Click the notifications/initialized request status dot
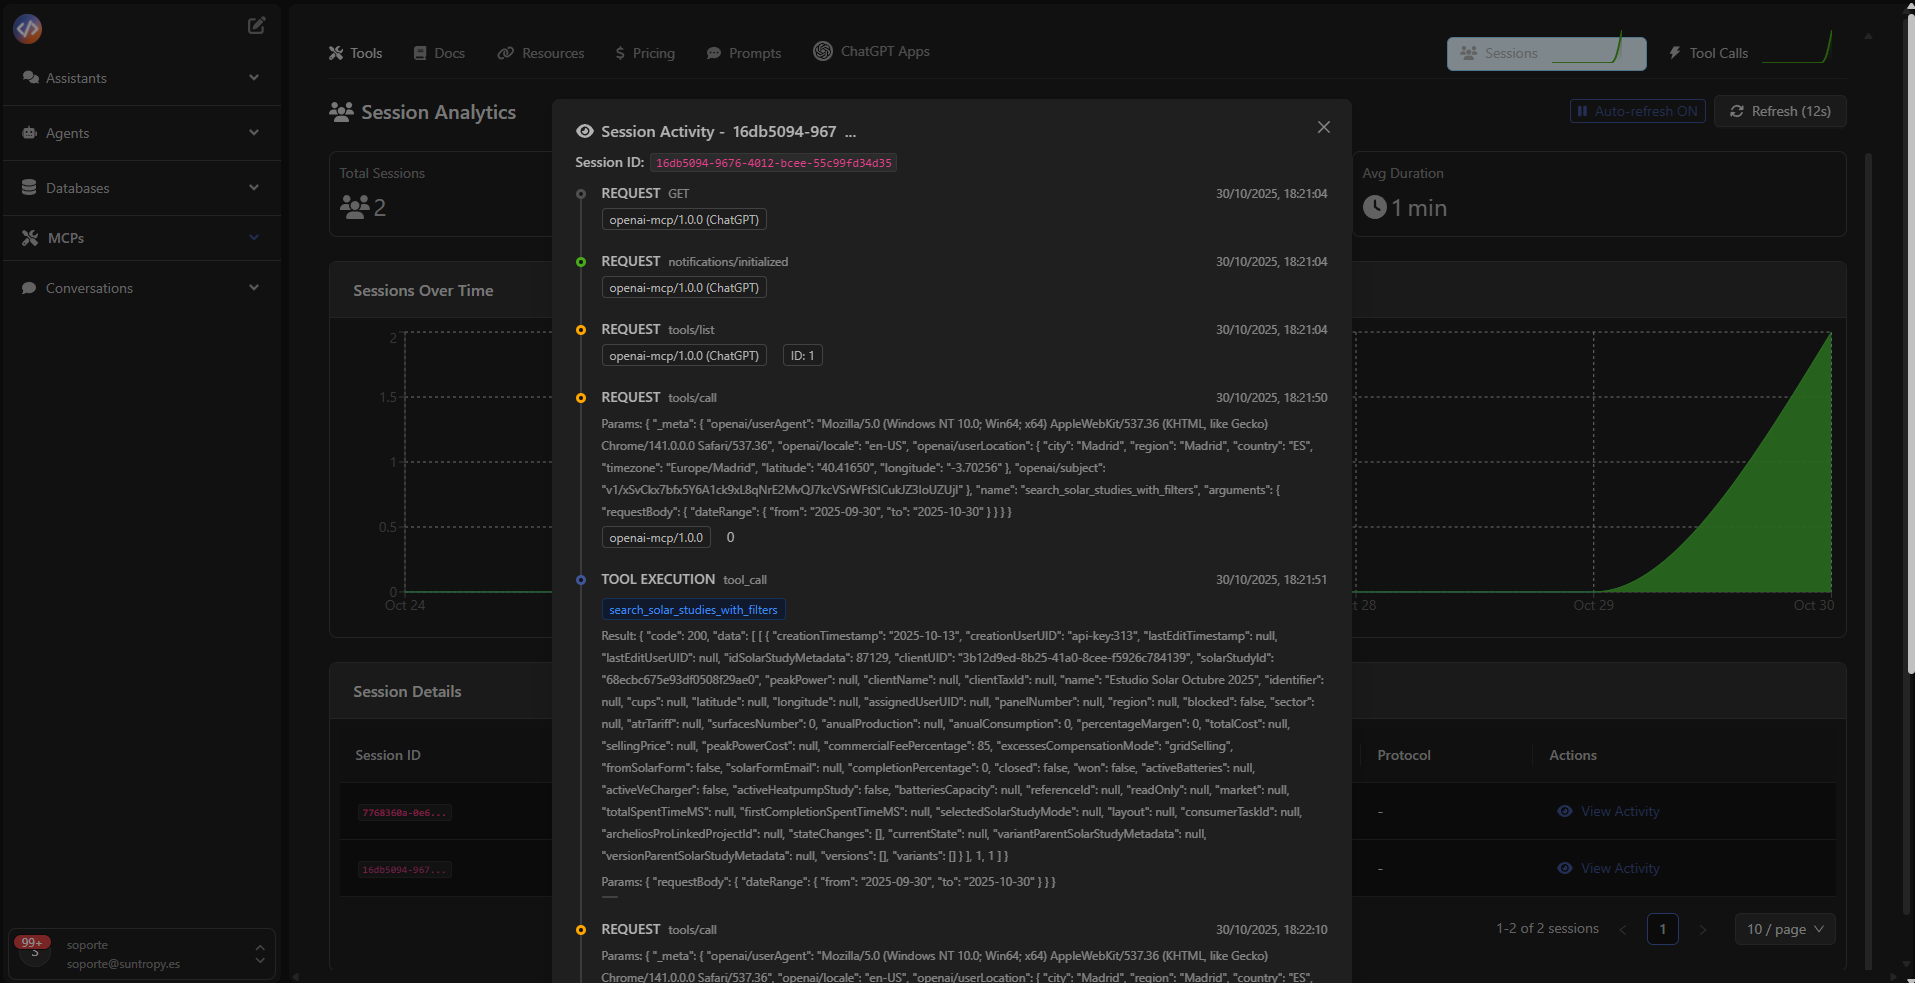This screenshot has width=1915, height=983. click(581, 262)
